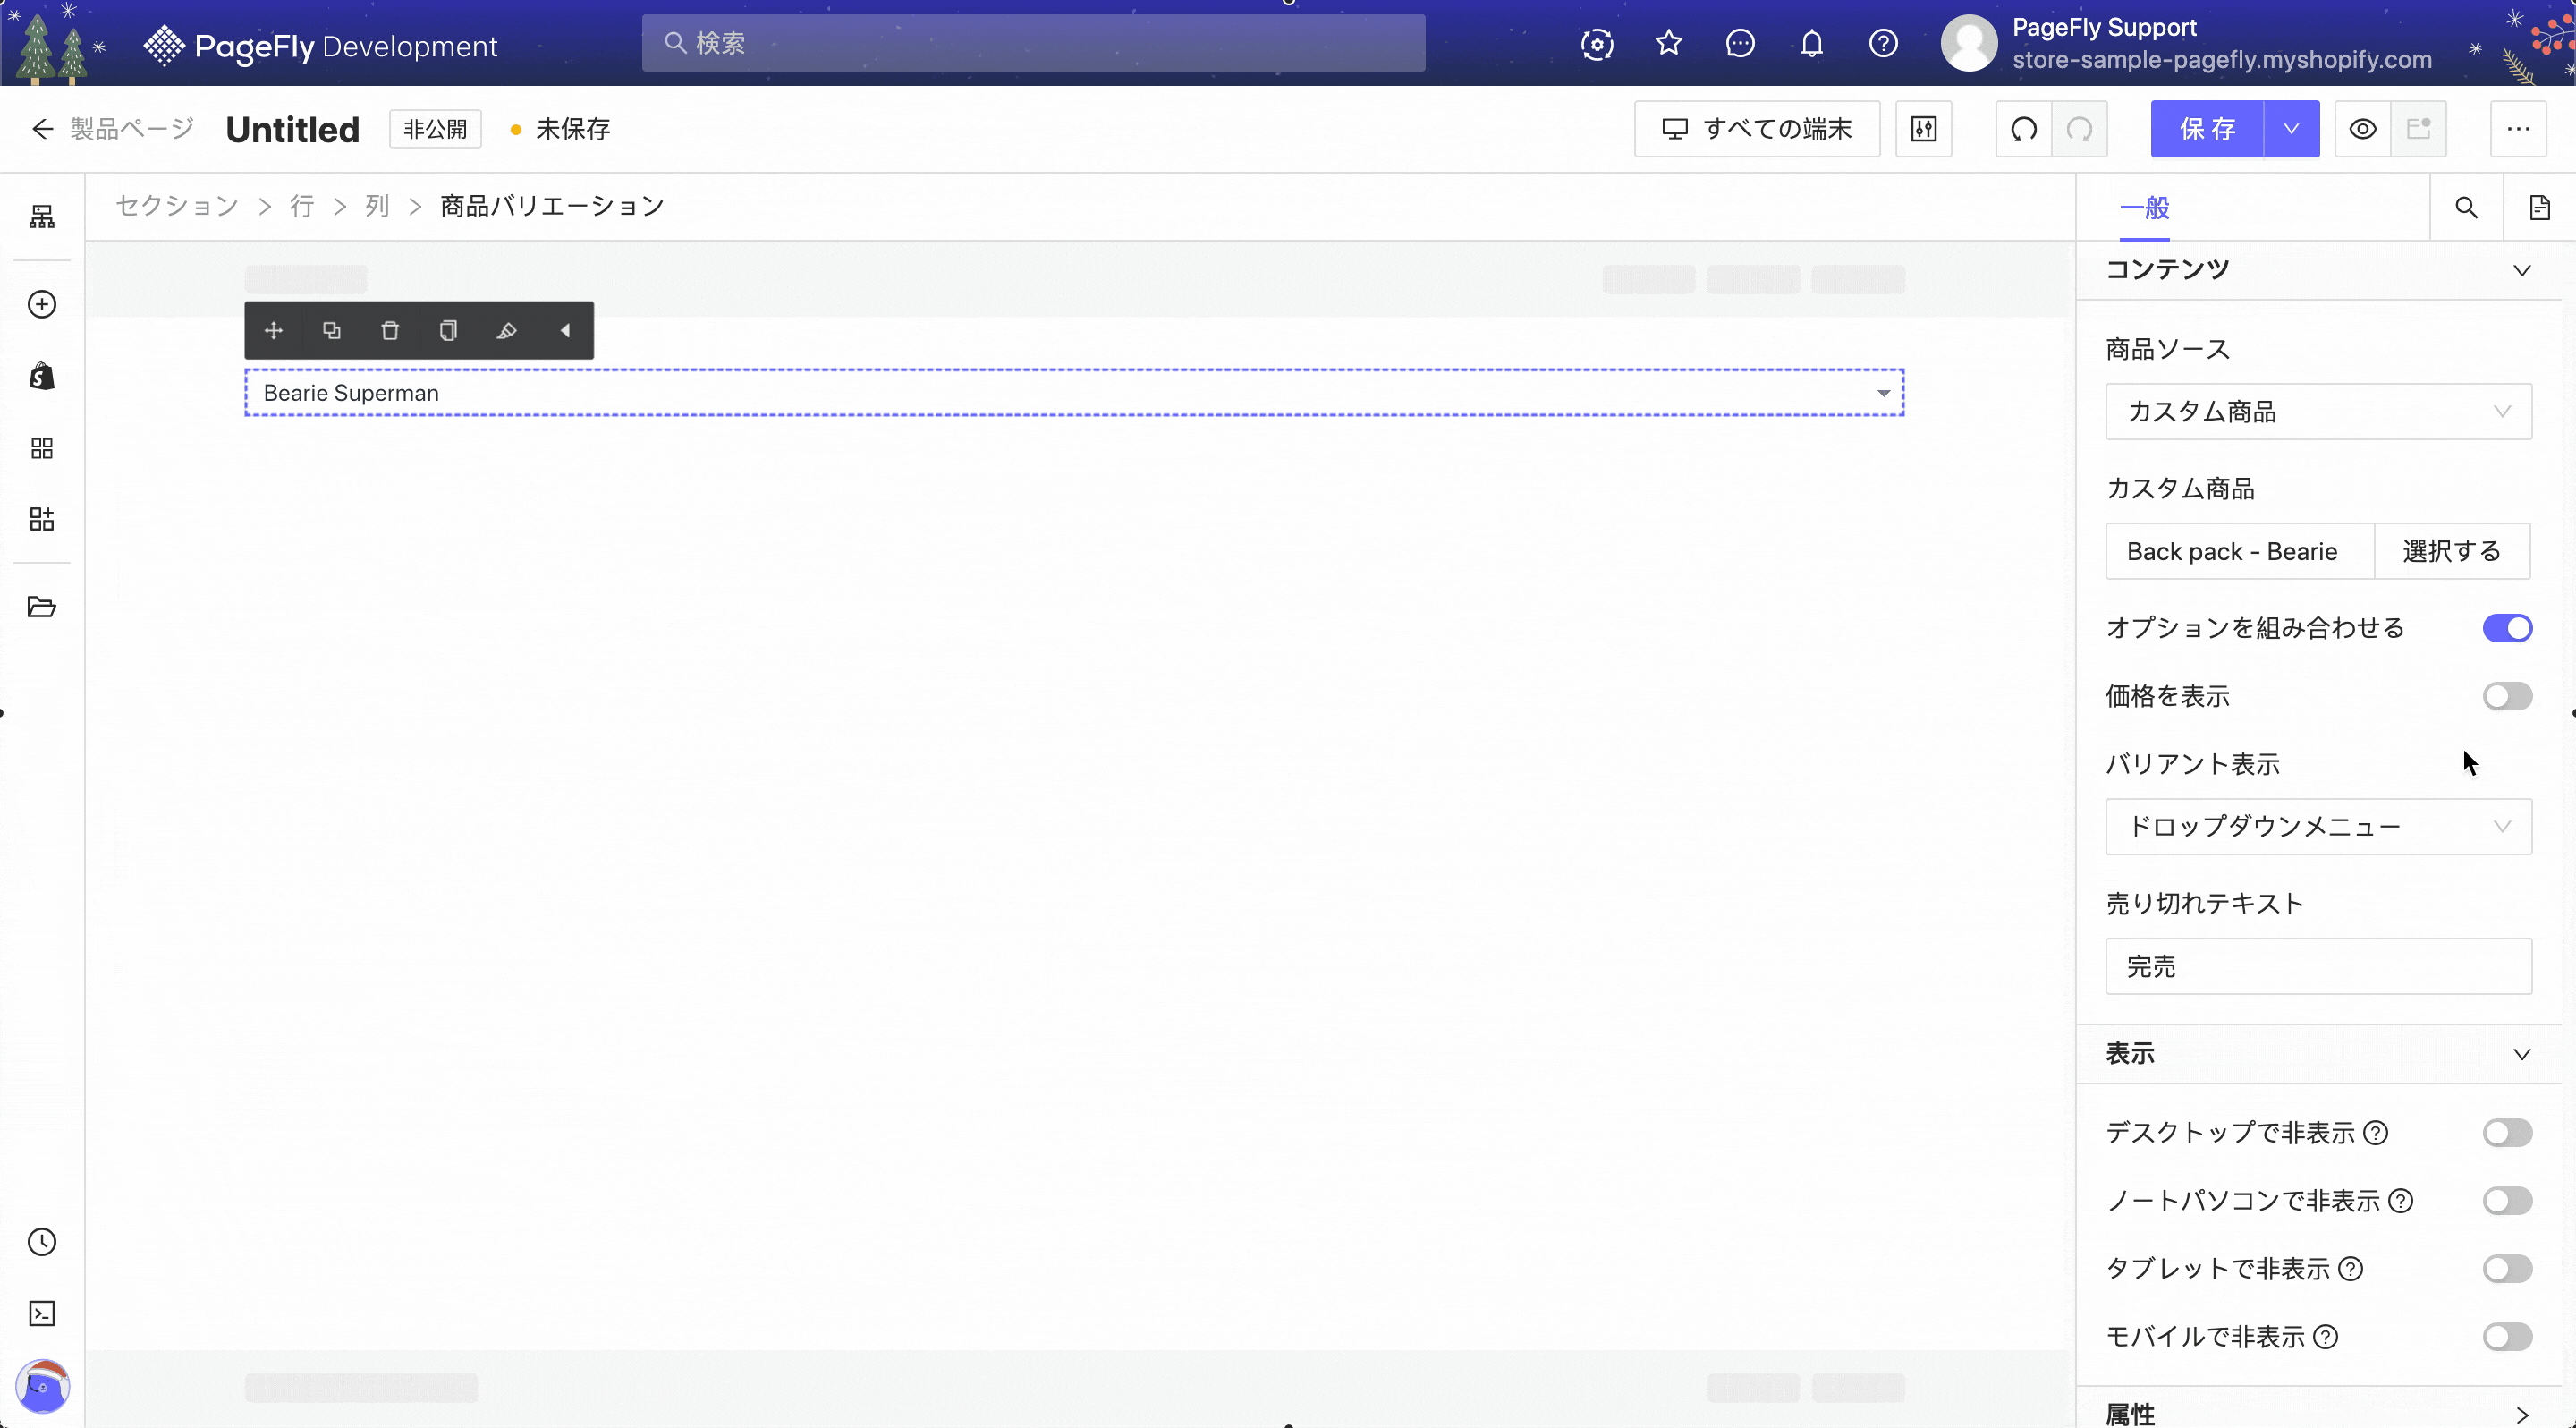Click the style brush icon in element toolbar

[506, 330]
